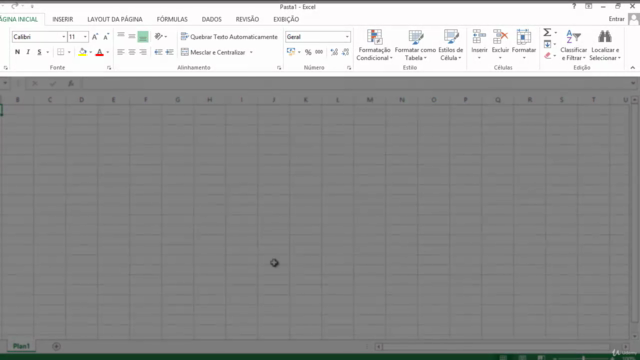Image resolution: width=640 pixels, height=360 pixels.
Task: Open the Mesclar e Centralizar dropdown arrow
Action: 251,52
